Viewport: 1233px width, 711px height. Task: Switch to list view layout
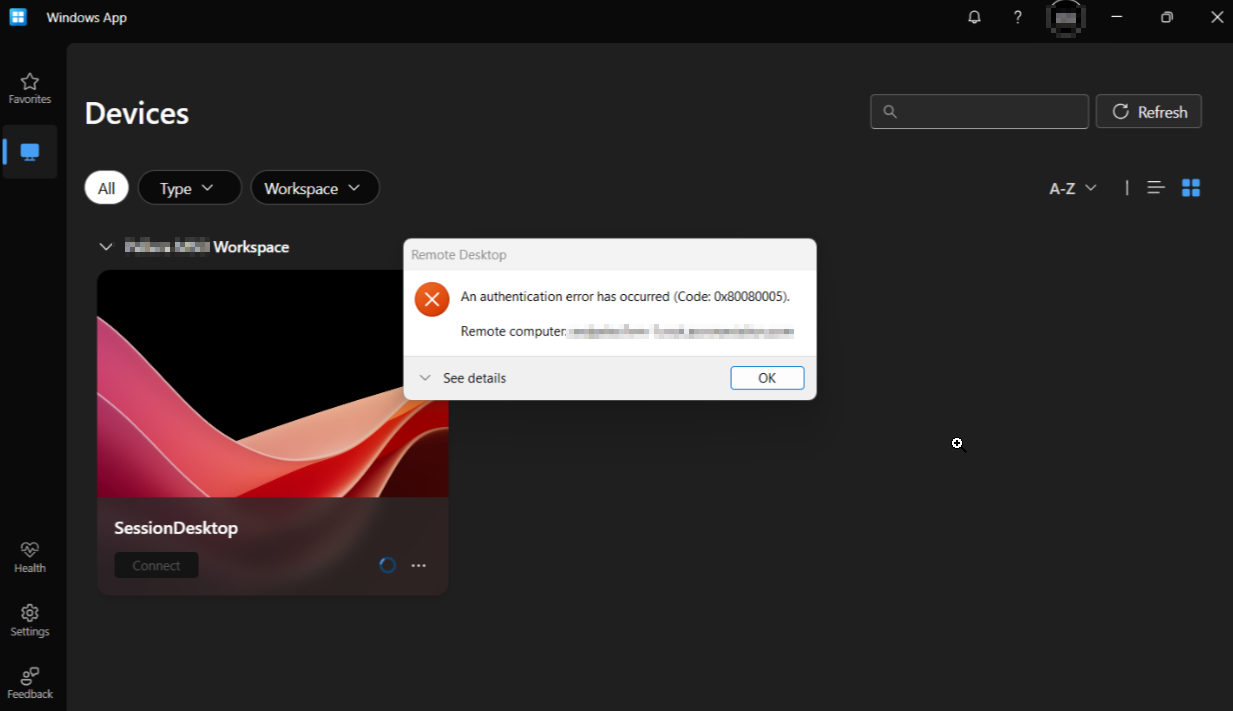pos(1156,187)
